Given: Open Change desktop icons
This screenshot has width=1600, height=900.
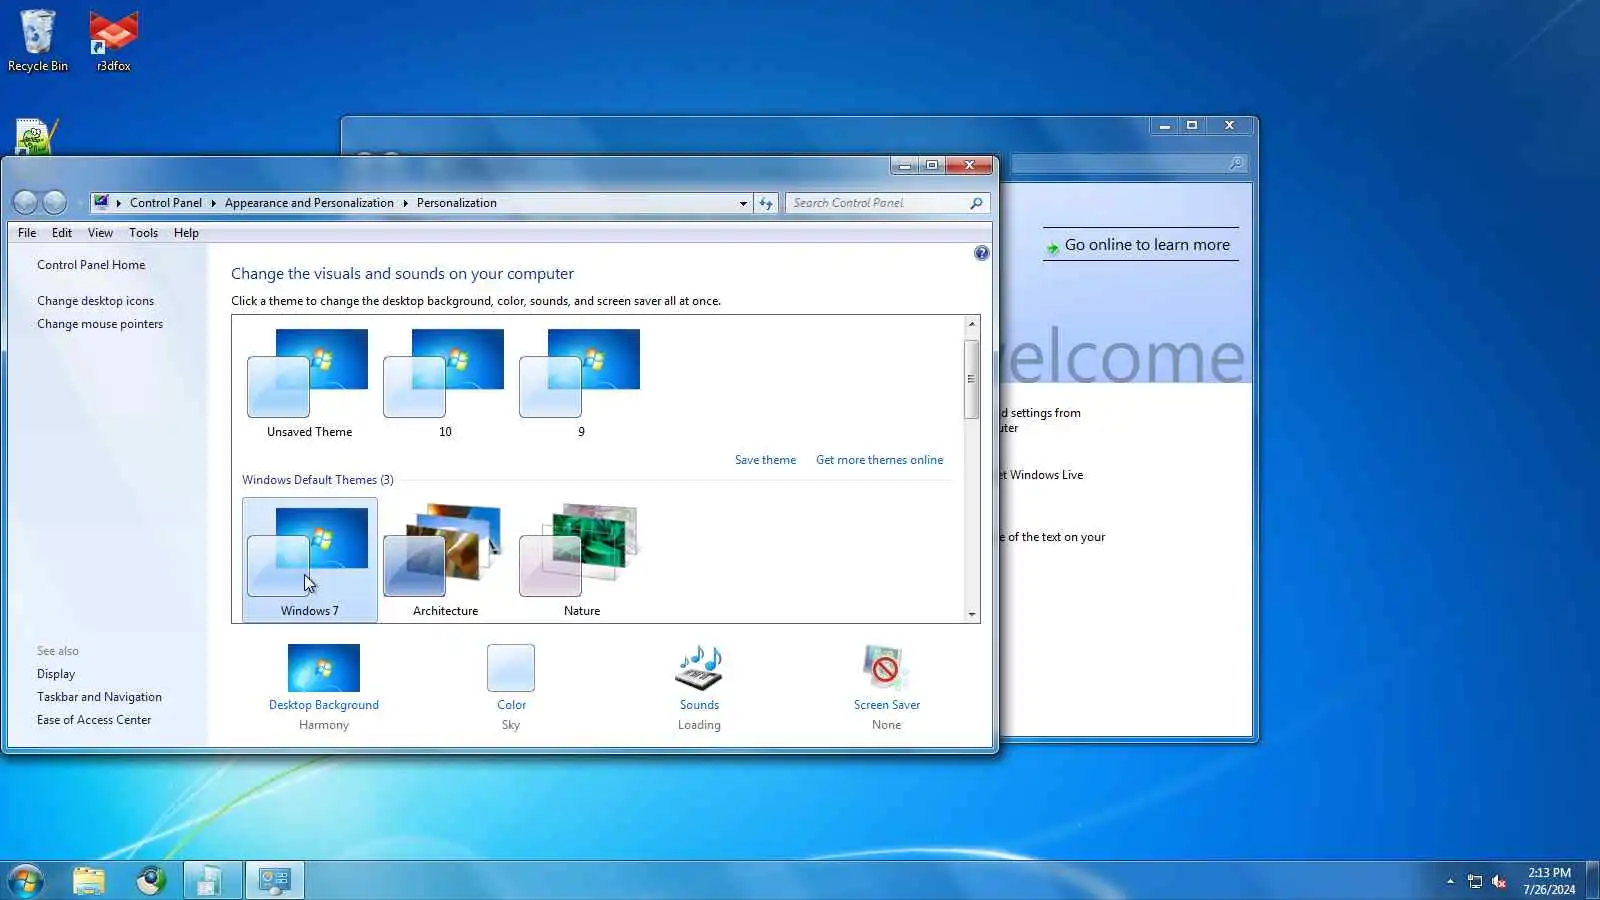Looking at the screenshot, I should click(95, 301).
